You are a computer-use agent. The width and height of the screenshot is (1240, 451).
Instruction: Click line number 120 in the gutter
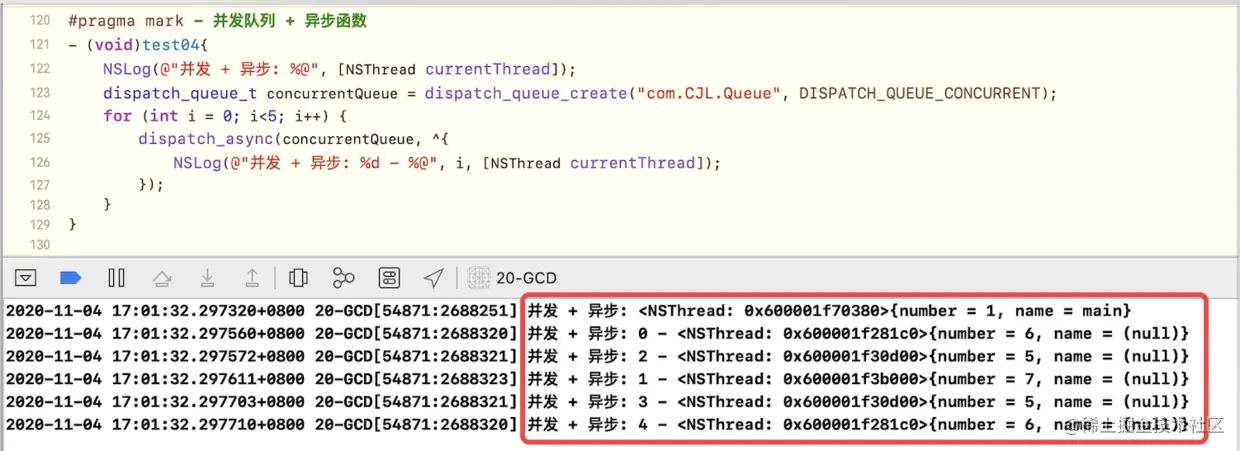pyautogui.click(x=39, y=21)
